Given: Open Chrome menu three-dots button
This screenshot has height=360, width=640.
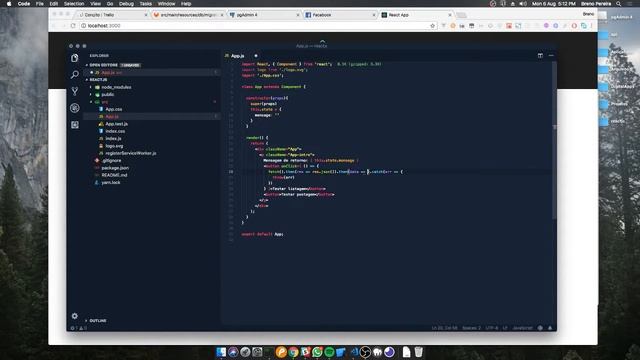Looking at the screenshot, I should tap(591, 26).
